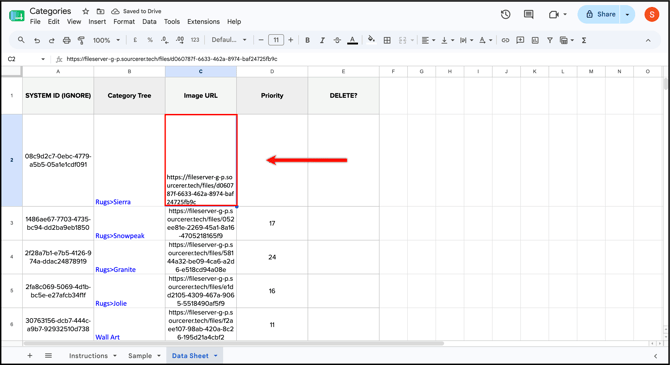
Task: Switch to the Instructions sheet tab
Action: 88,356
